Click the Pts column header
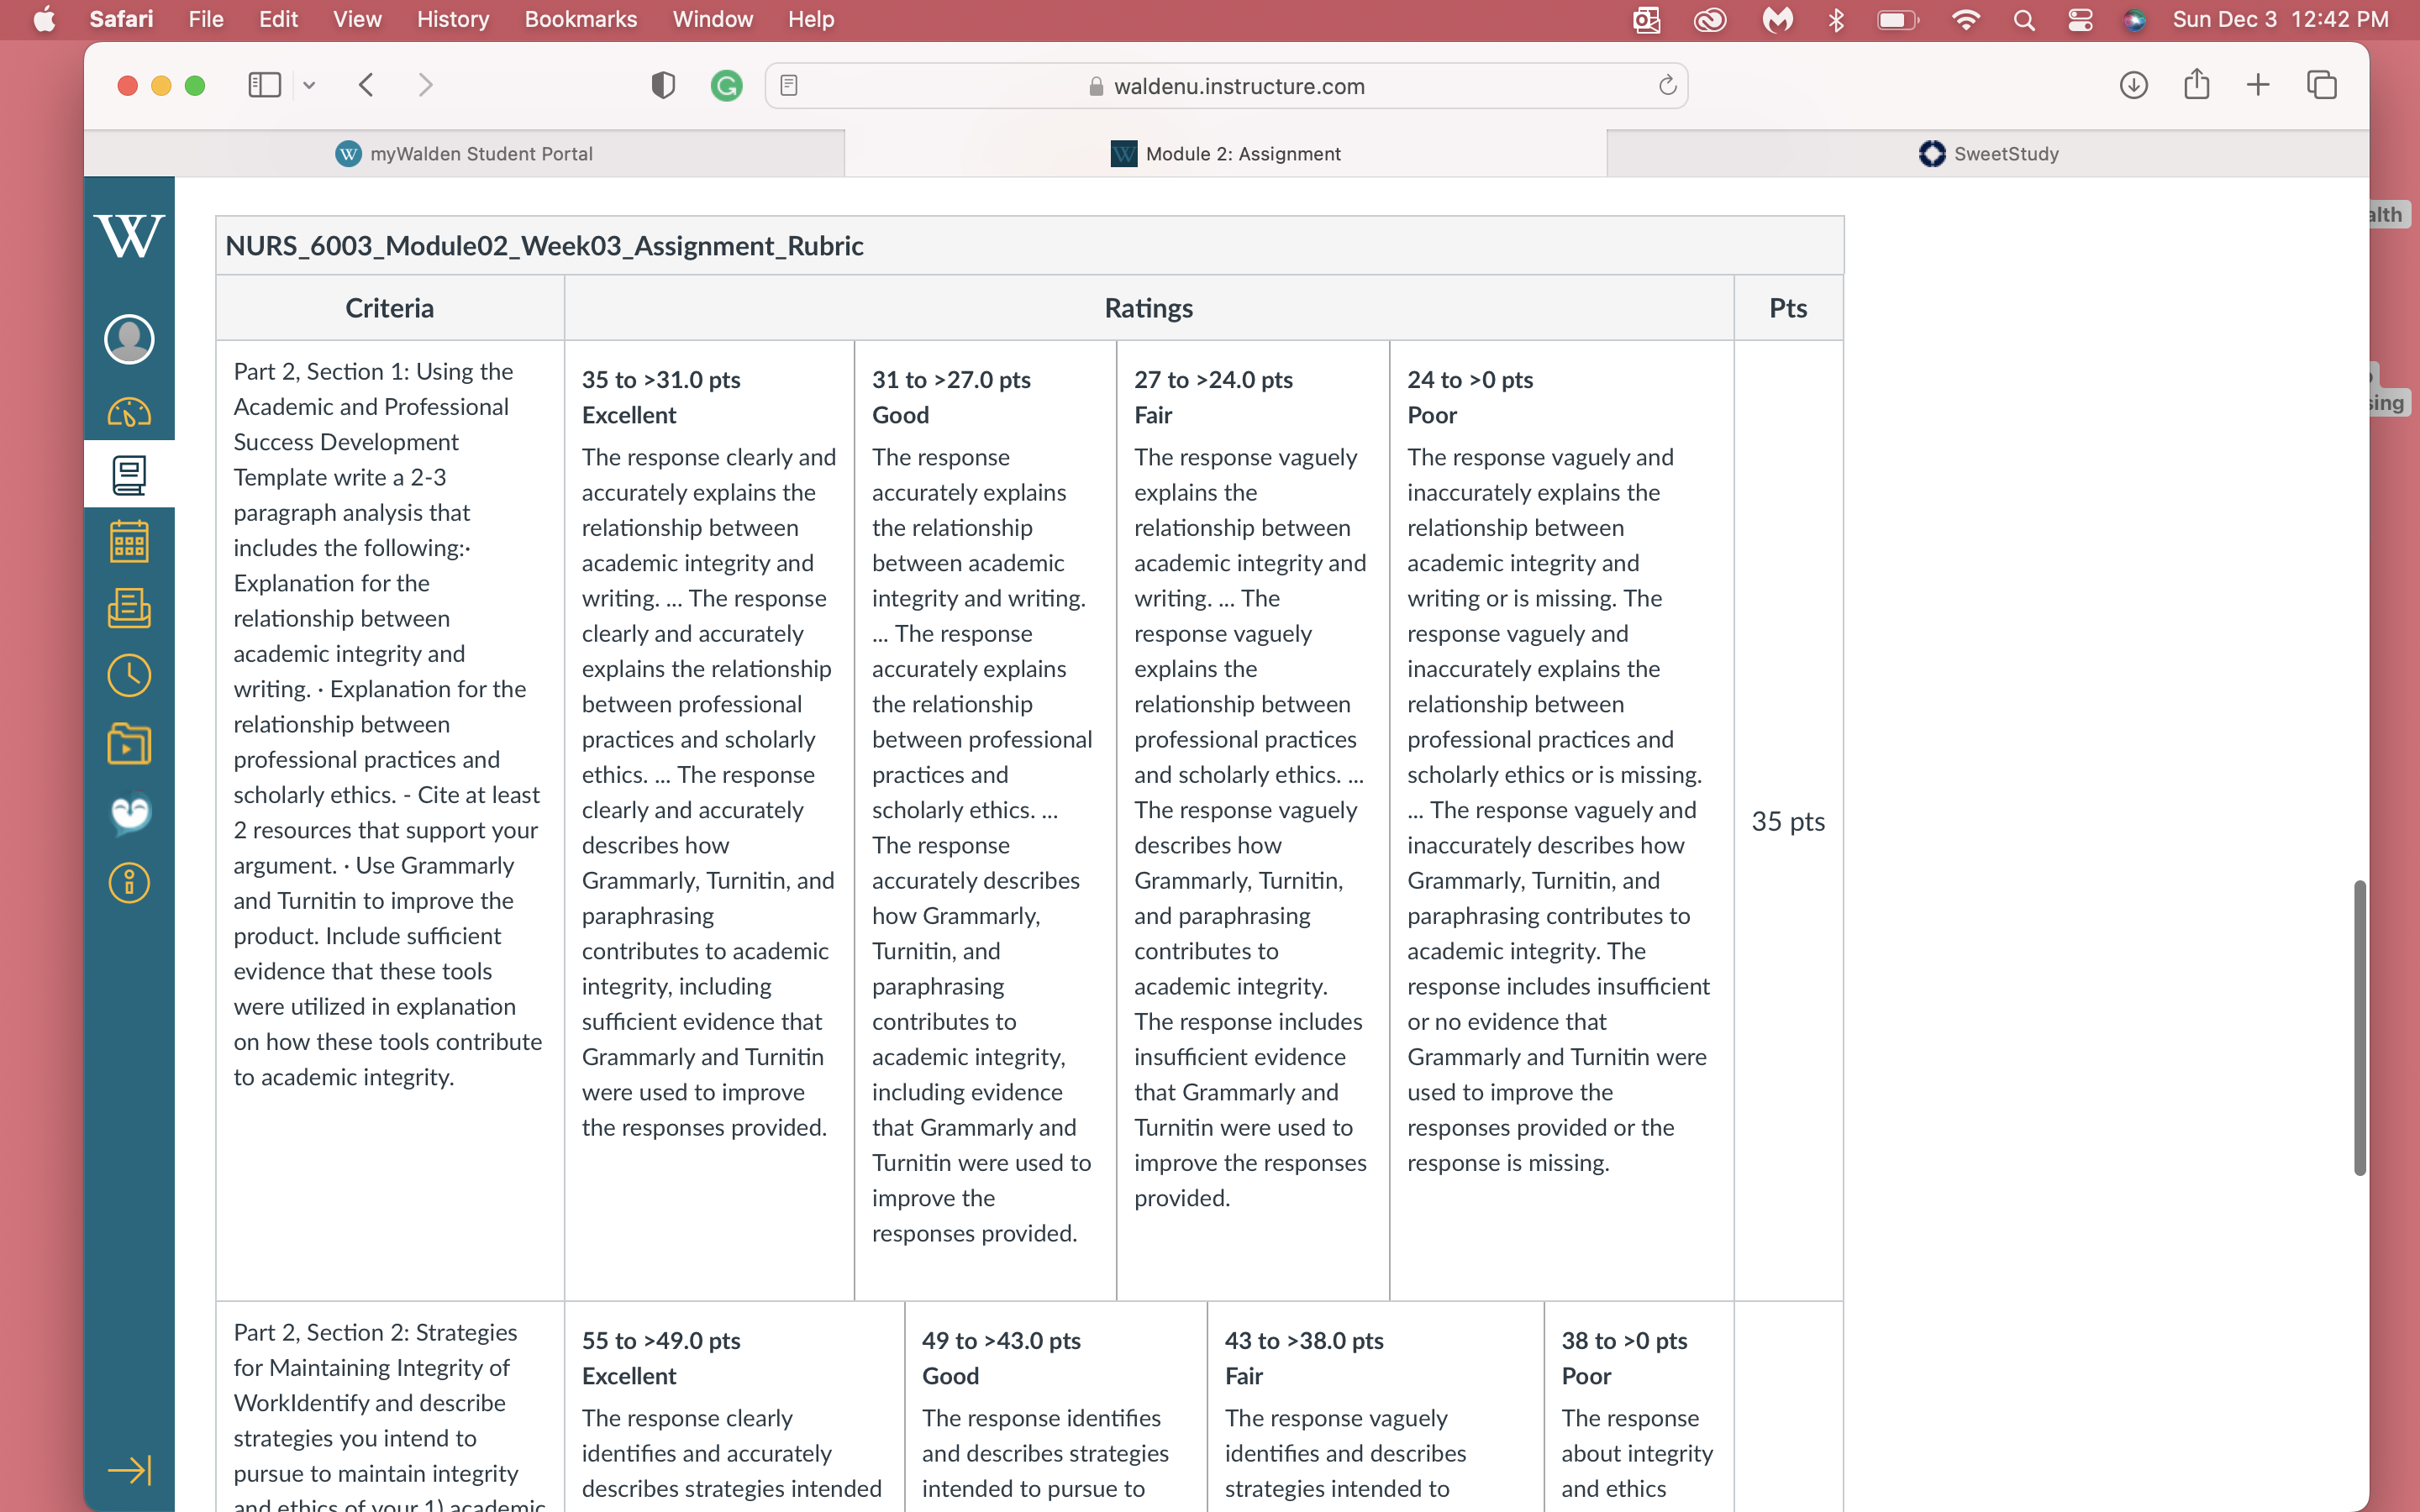Image resolution: width=2420 pixels, height=1512 pixels. coord(1788,308)
